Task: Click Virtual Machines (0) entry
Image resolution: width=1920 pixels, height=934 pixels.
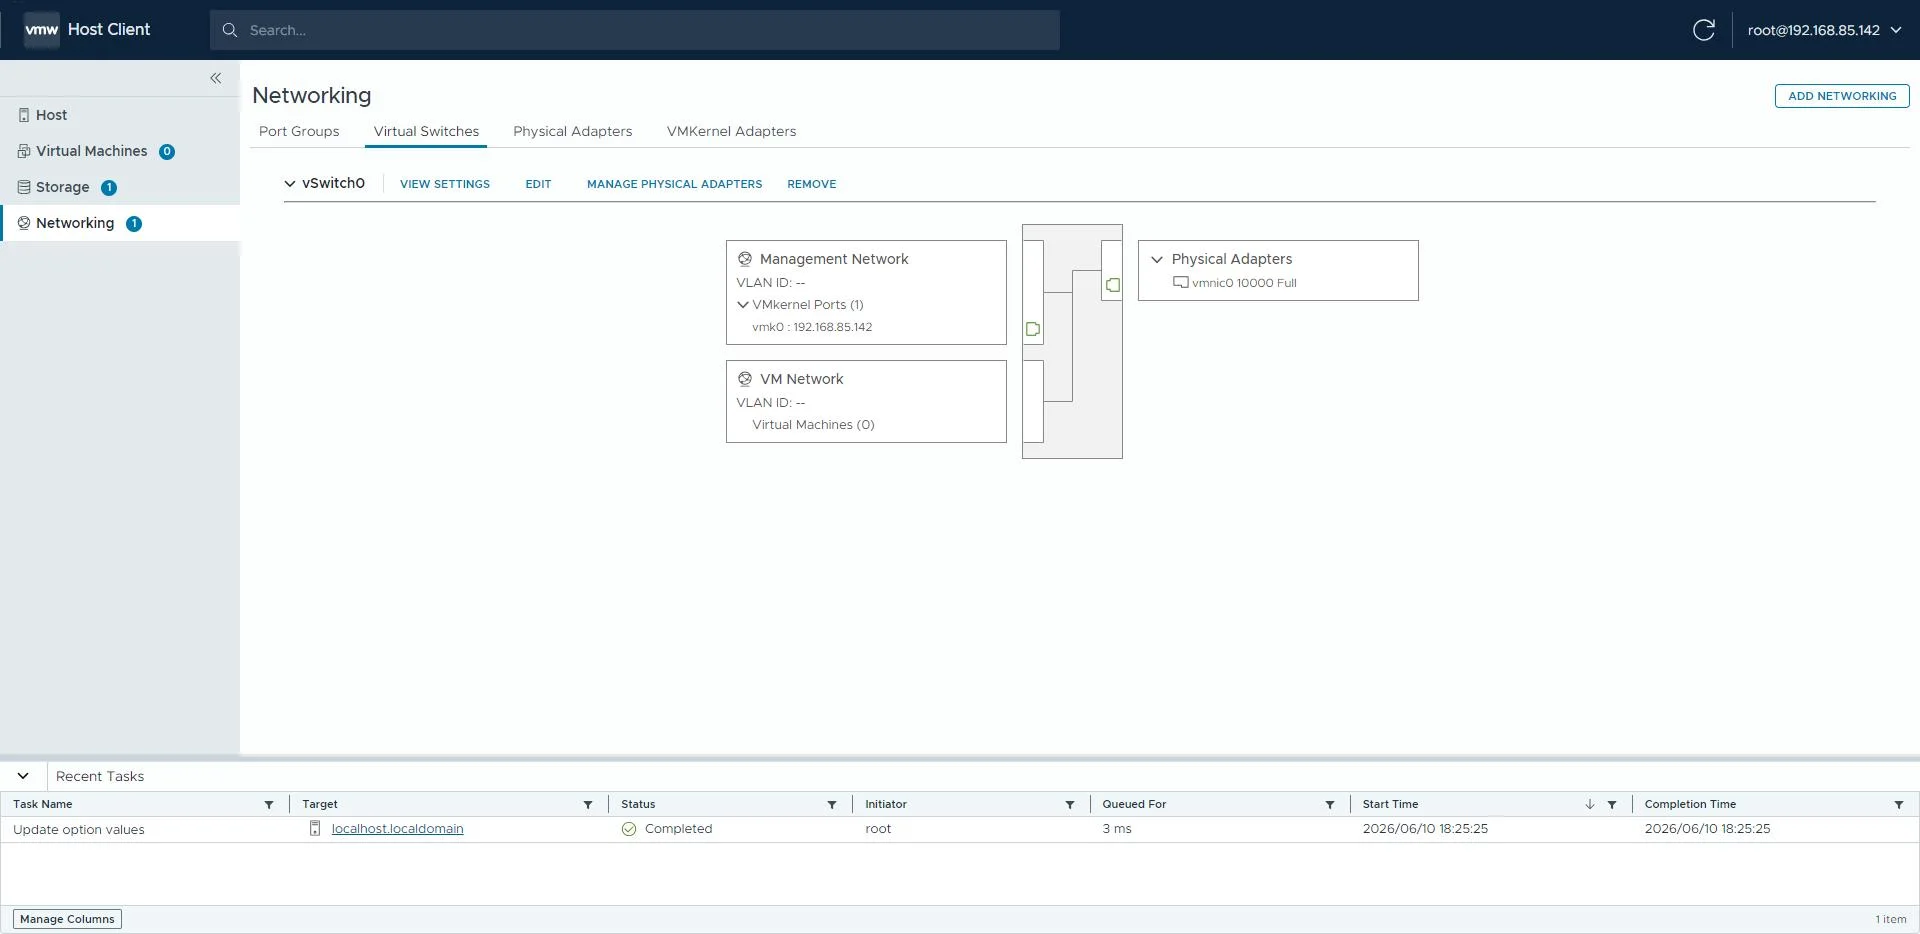Action: (x=813, y=425)
